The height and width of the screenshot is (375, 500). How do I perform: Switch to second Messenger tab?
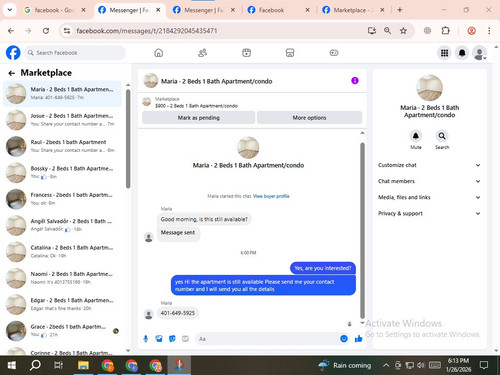click(x=204, y=10)
